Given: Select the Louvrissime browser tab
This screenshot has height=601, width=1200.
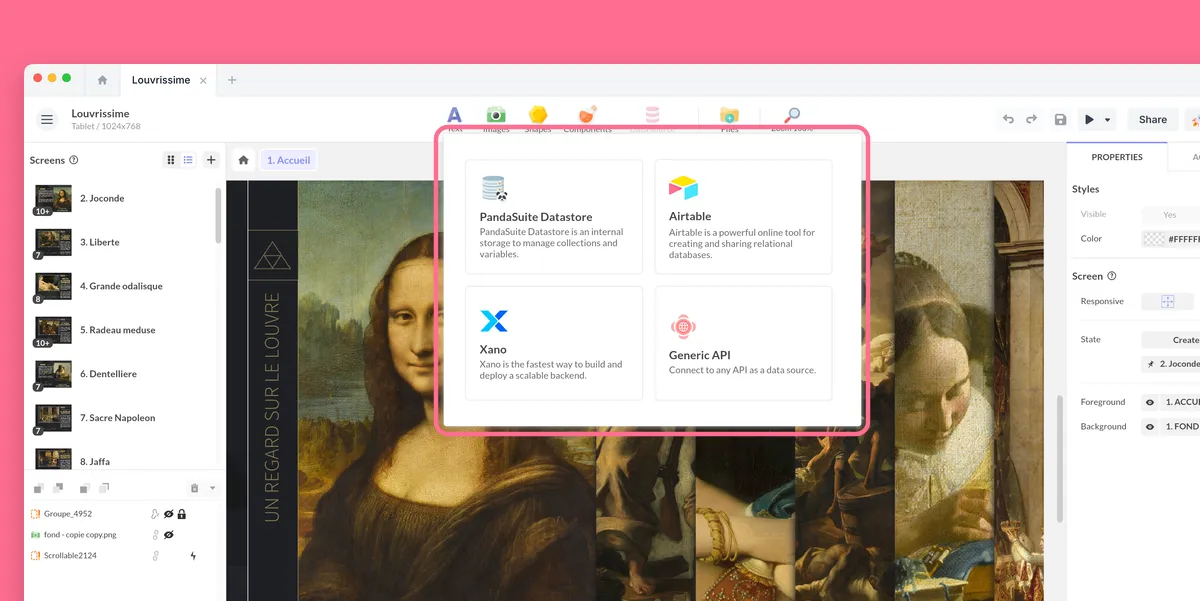Looking at the screenshot, I should pos(161,80).
